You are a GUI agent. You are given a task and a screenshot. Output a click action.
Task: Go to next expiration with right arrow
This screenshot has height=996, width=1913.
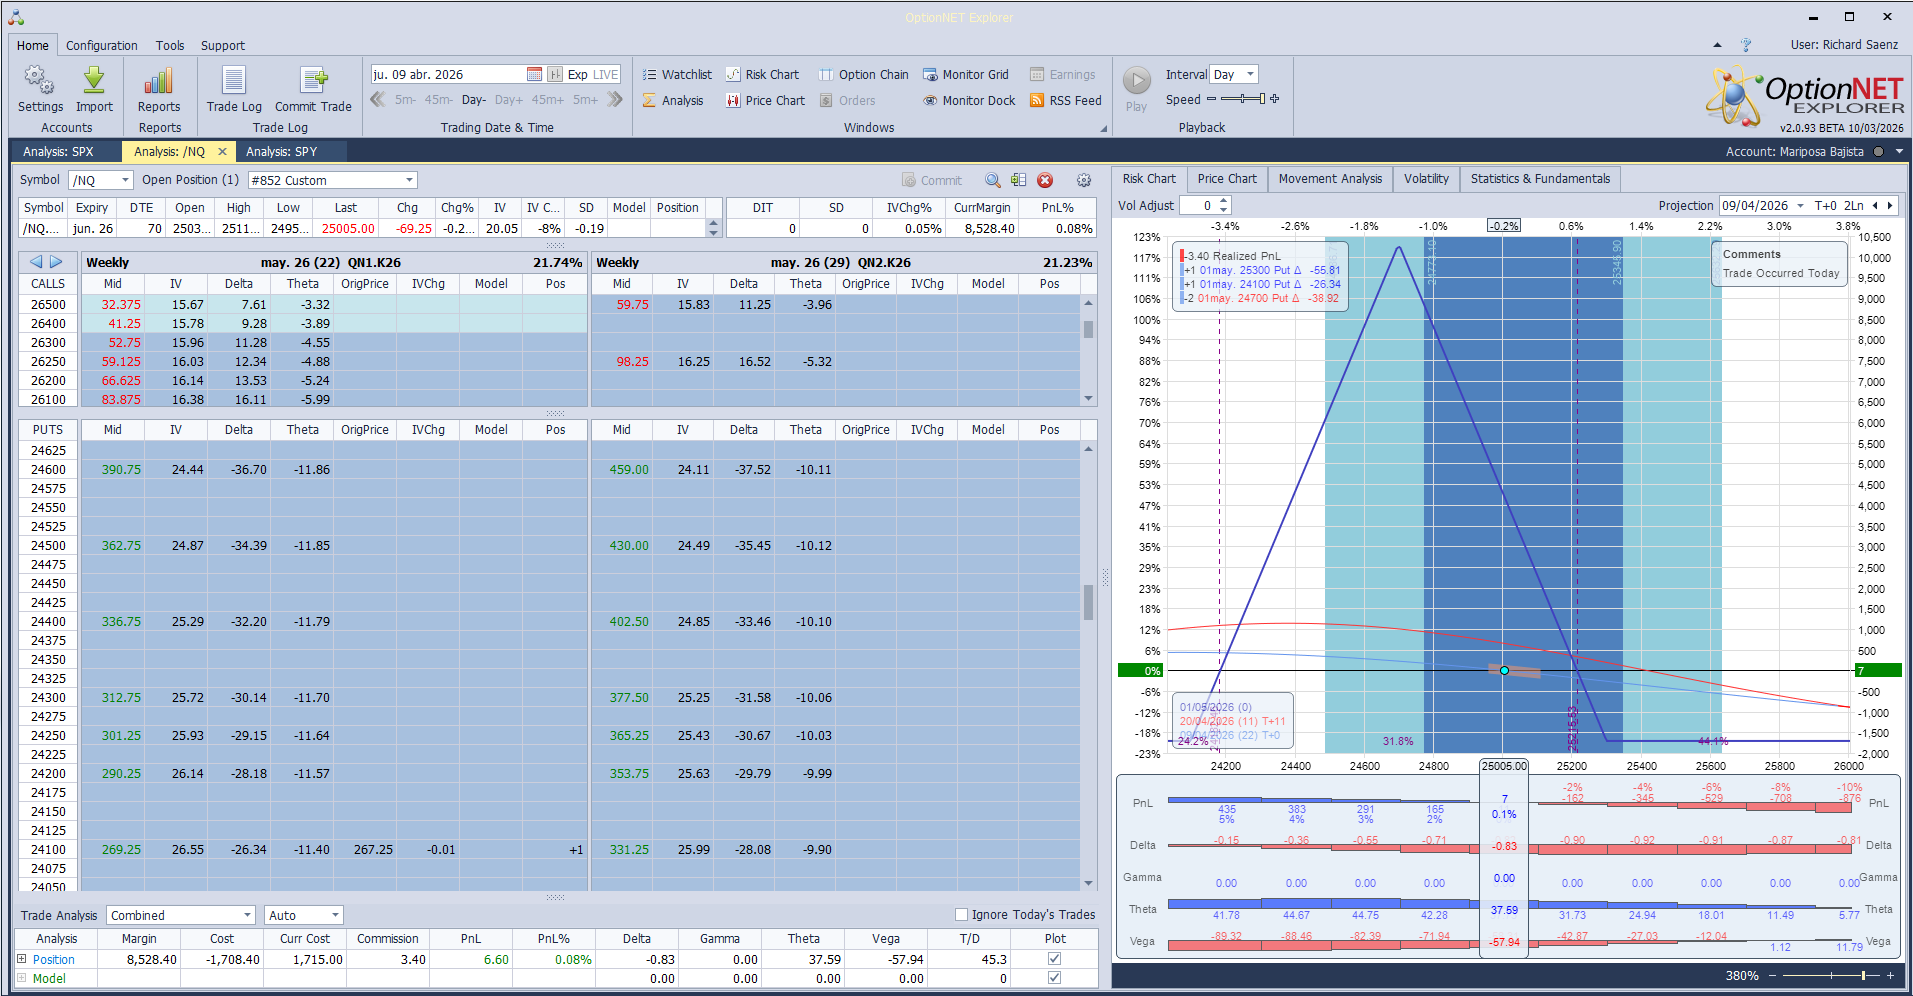(57, 262)
